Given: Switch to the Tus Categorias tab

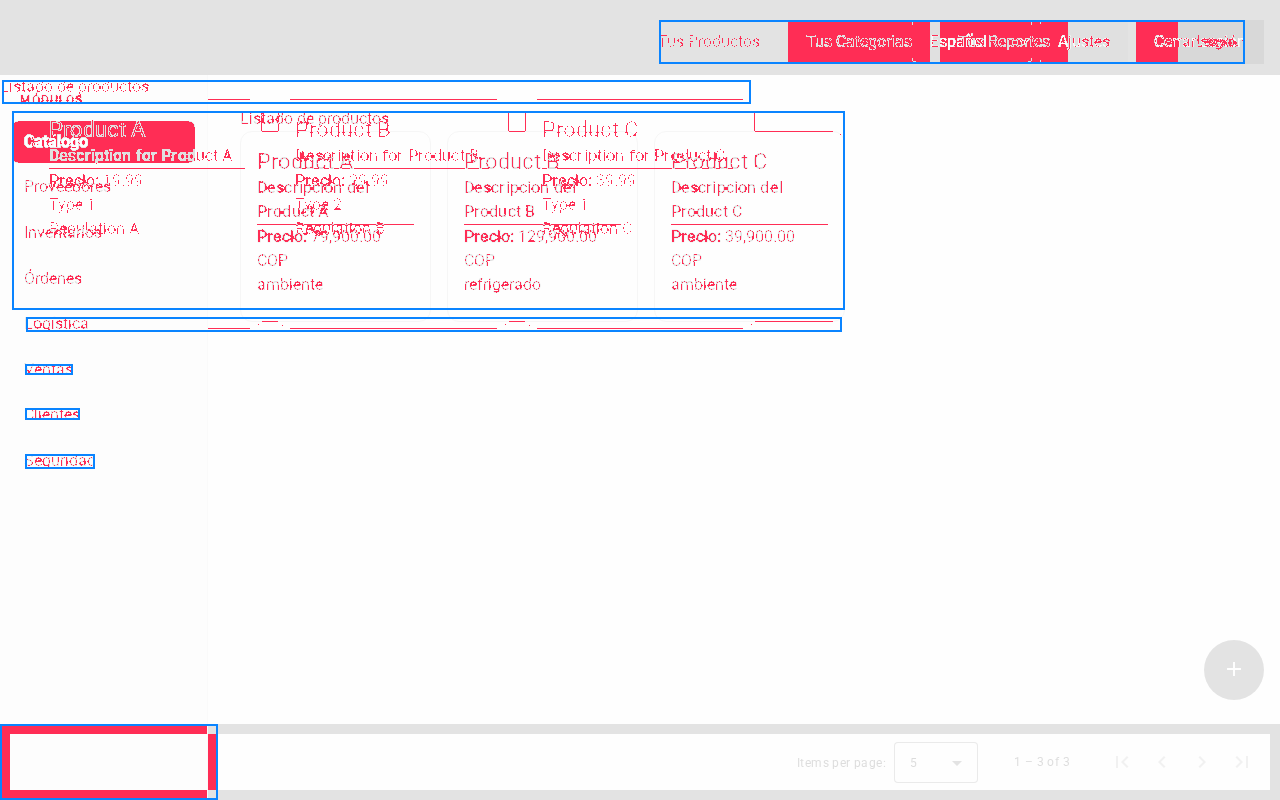Looking at the screenshot, I should (x=859, y=42).
